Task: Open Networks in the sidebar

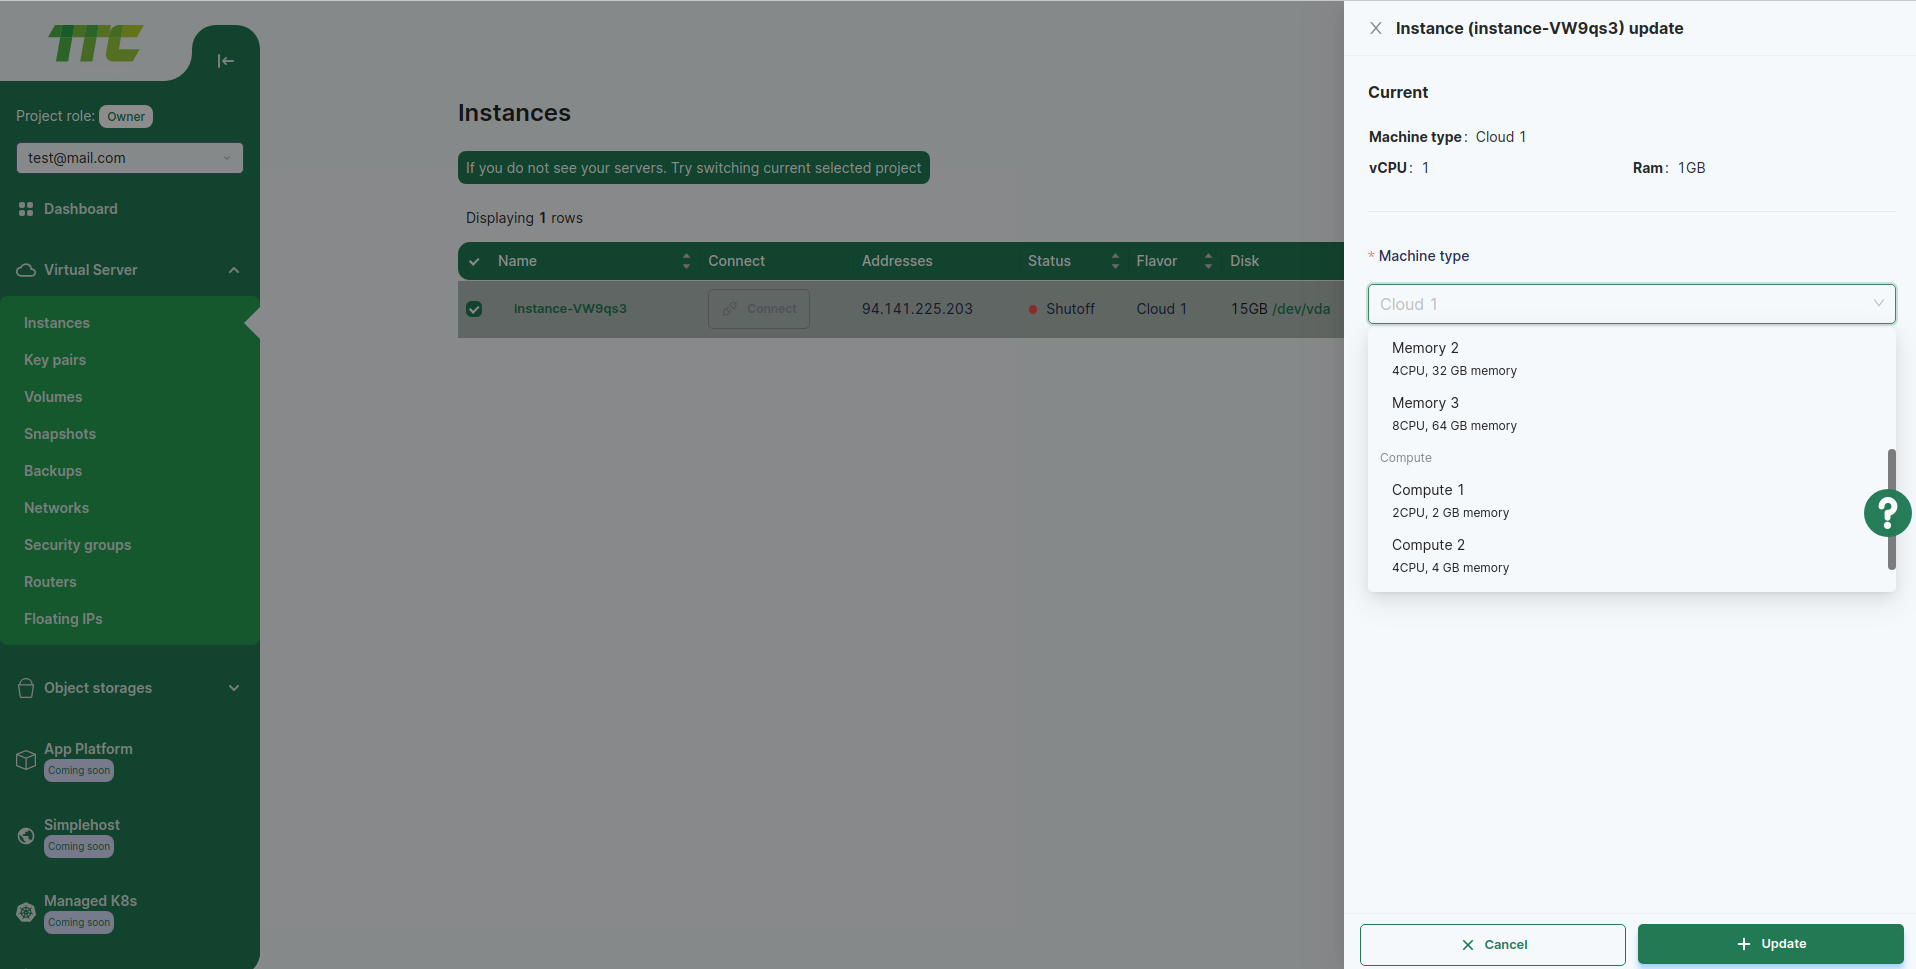Action: (x=56, y=508)
